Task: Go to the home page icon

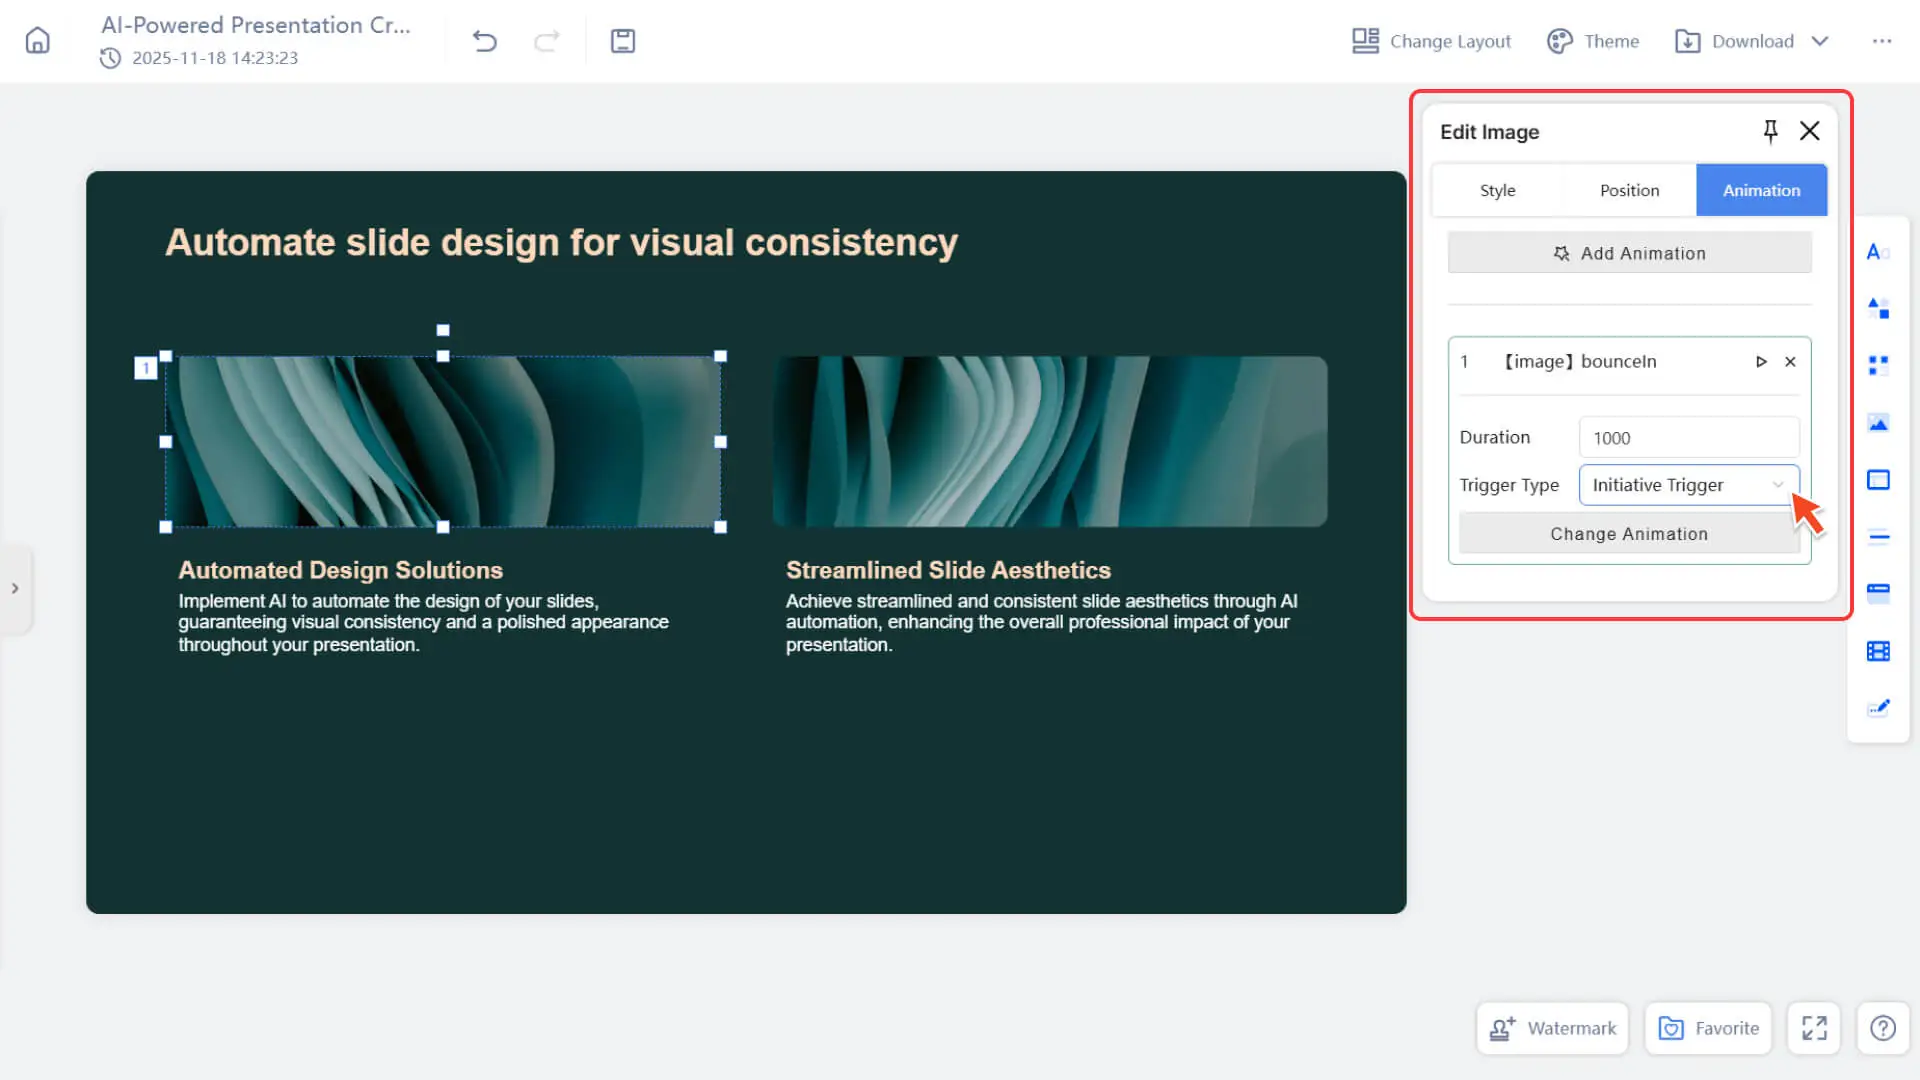Action: (x=37, y=41)
